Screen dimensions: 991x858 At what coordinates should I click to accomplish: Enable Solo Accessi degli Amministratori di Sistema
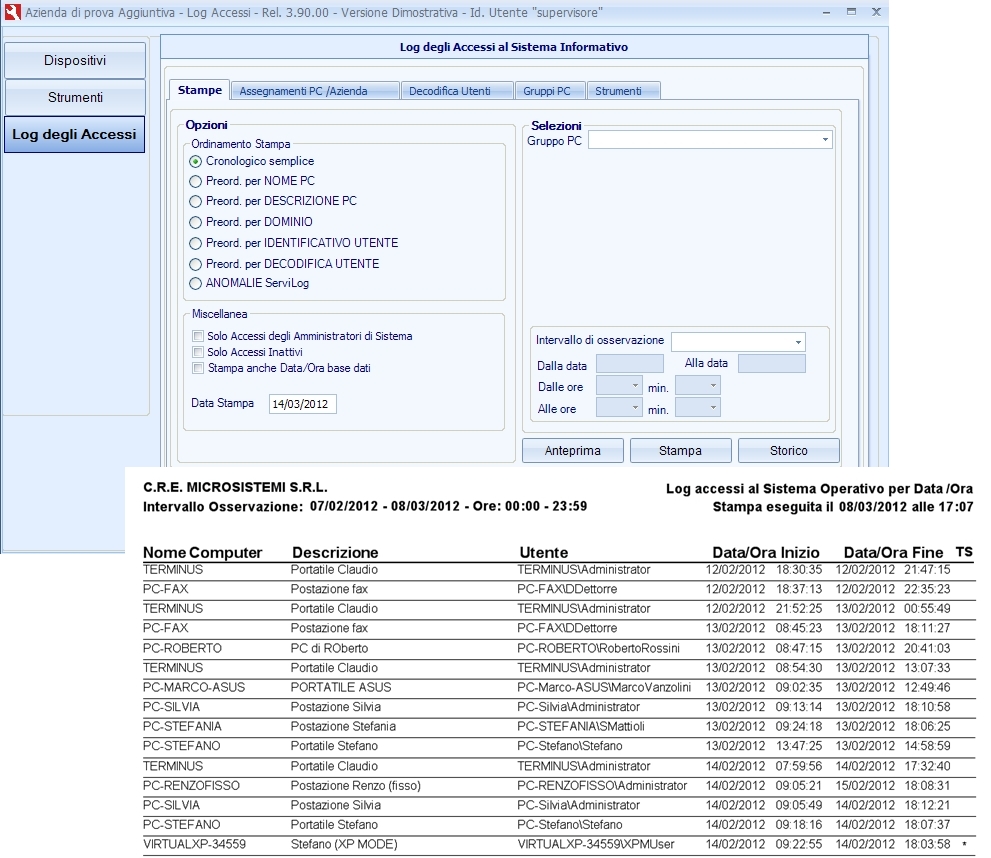tap(198, 336)
